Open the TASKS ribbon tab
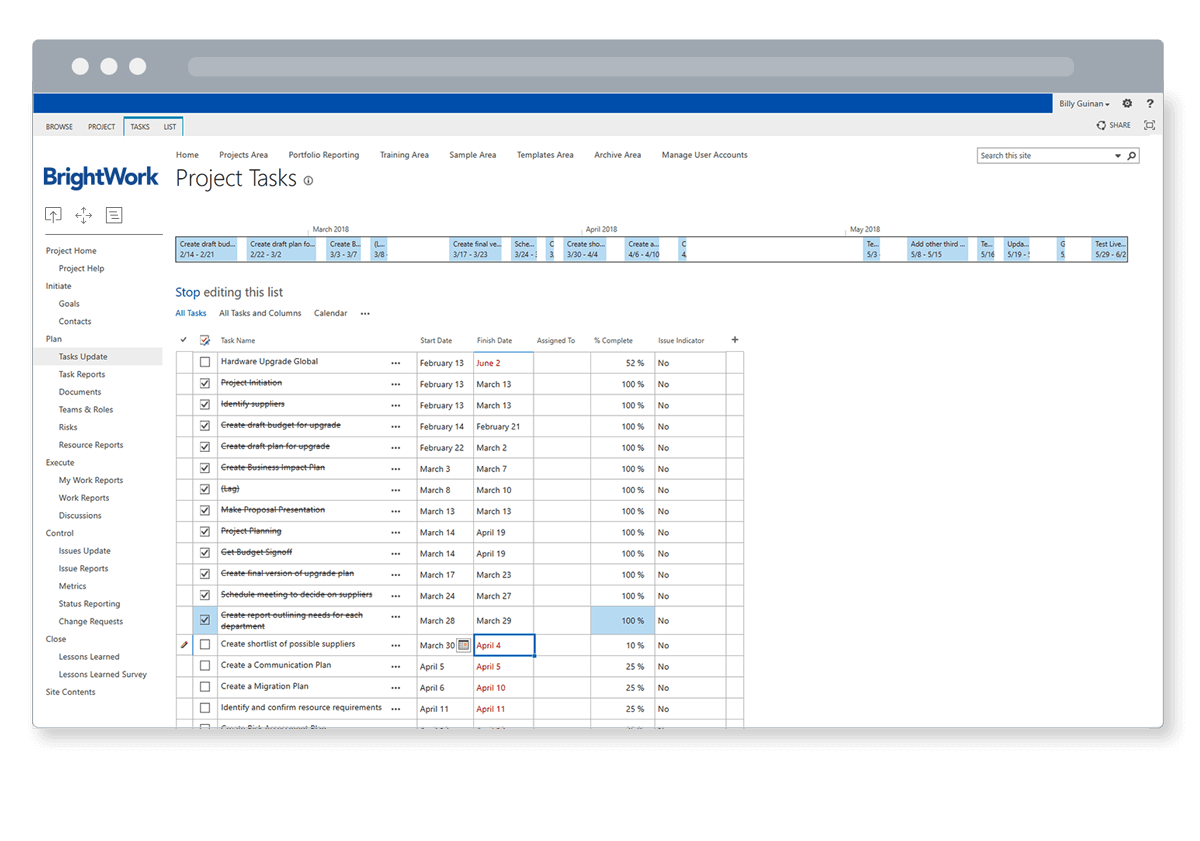 click(140, 127)
